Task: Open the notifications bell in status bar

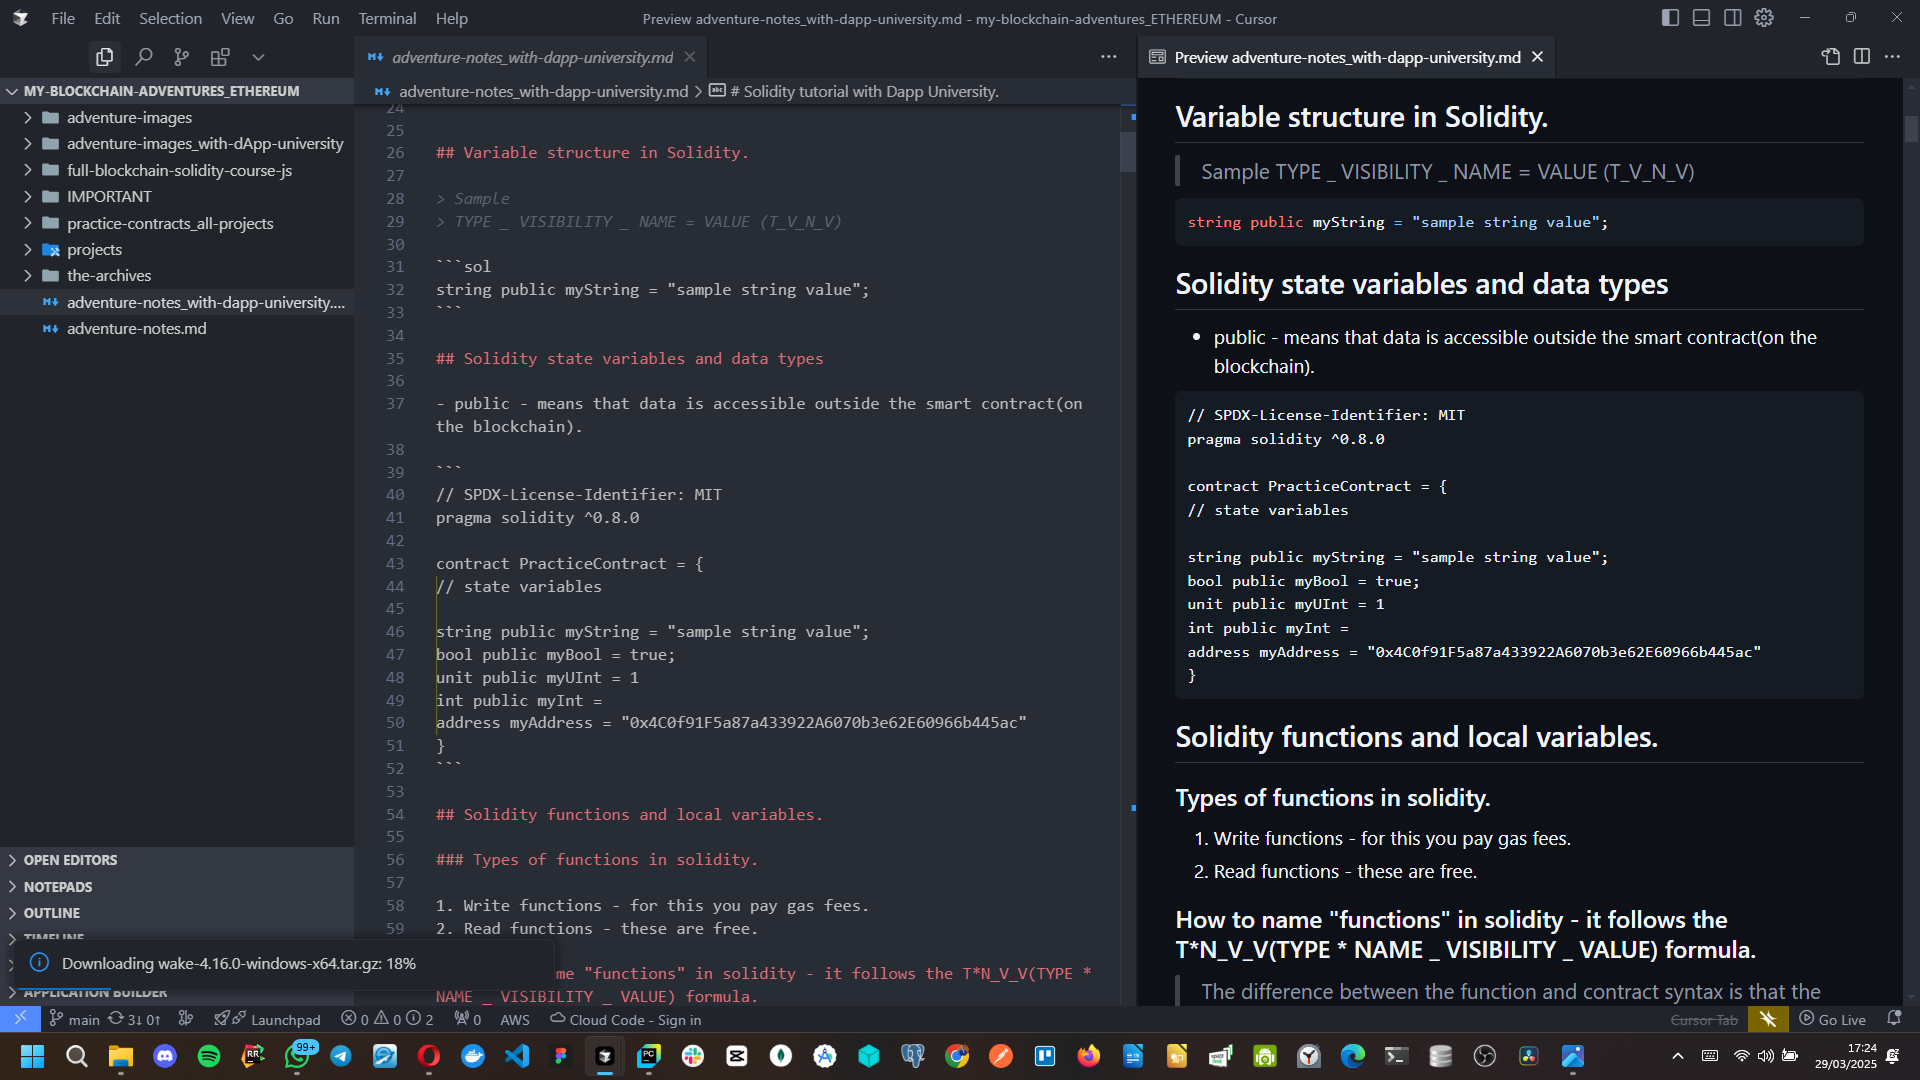Action: click(x=1893, y=1019)
